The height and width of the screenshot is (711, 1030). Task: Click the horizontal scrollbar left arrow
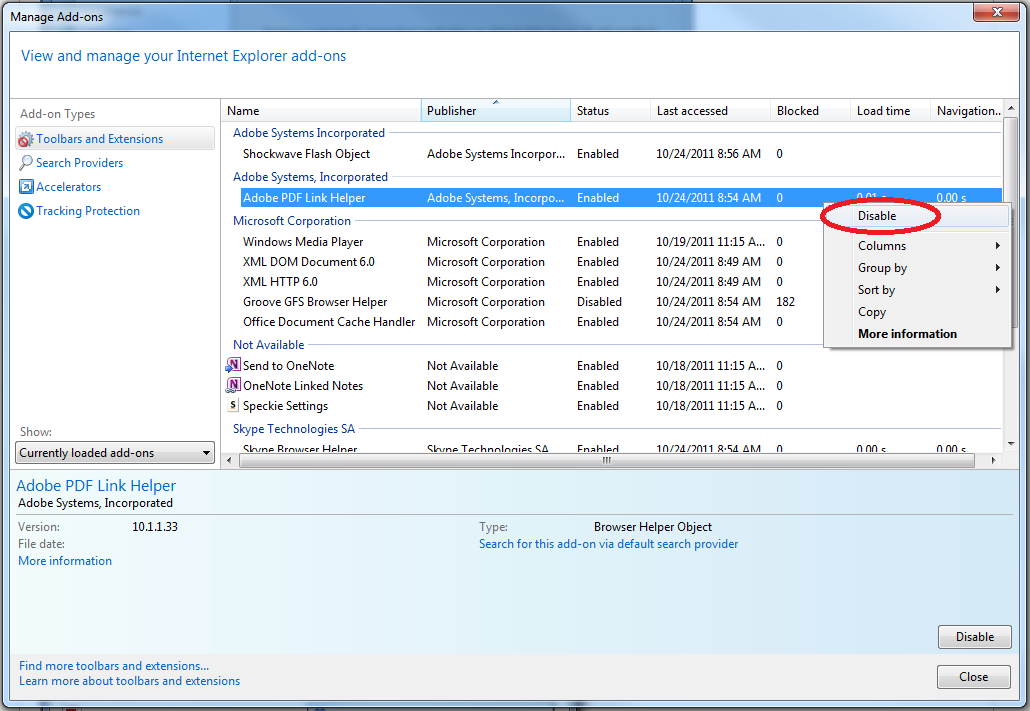click(229, 461)
